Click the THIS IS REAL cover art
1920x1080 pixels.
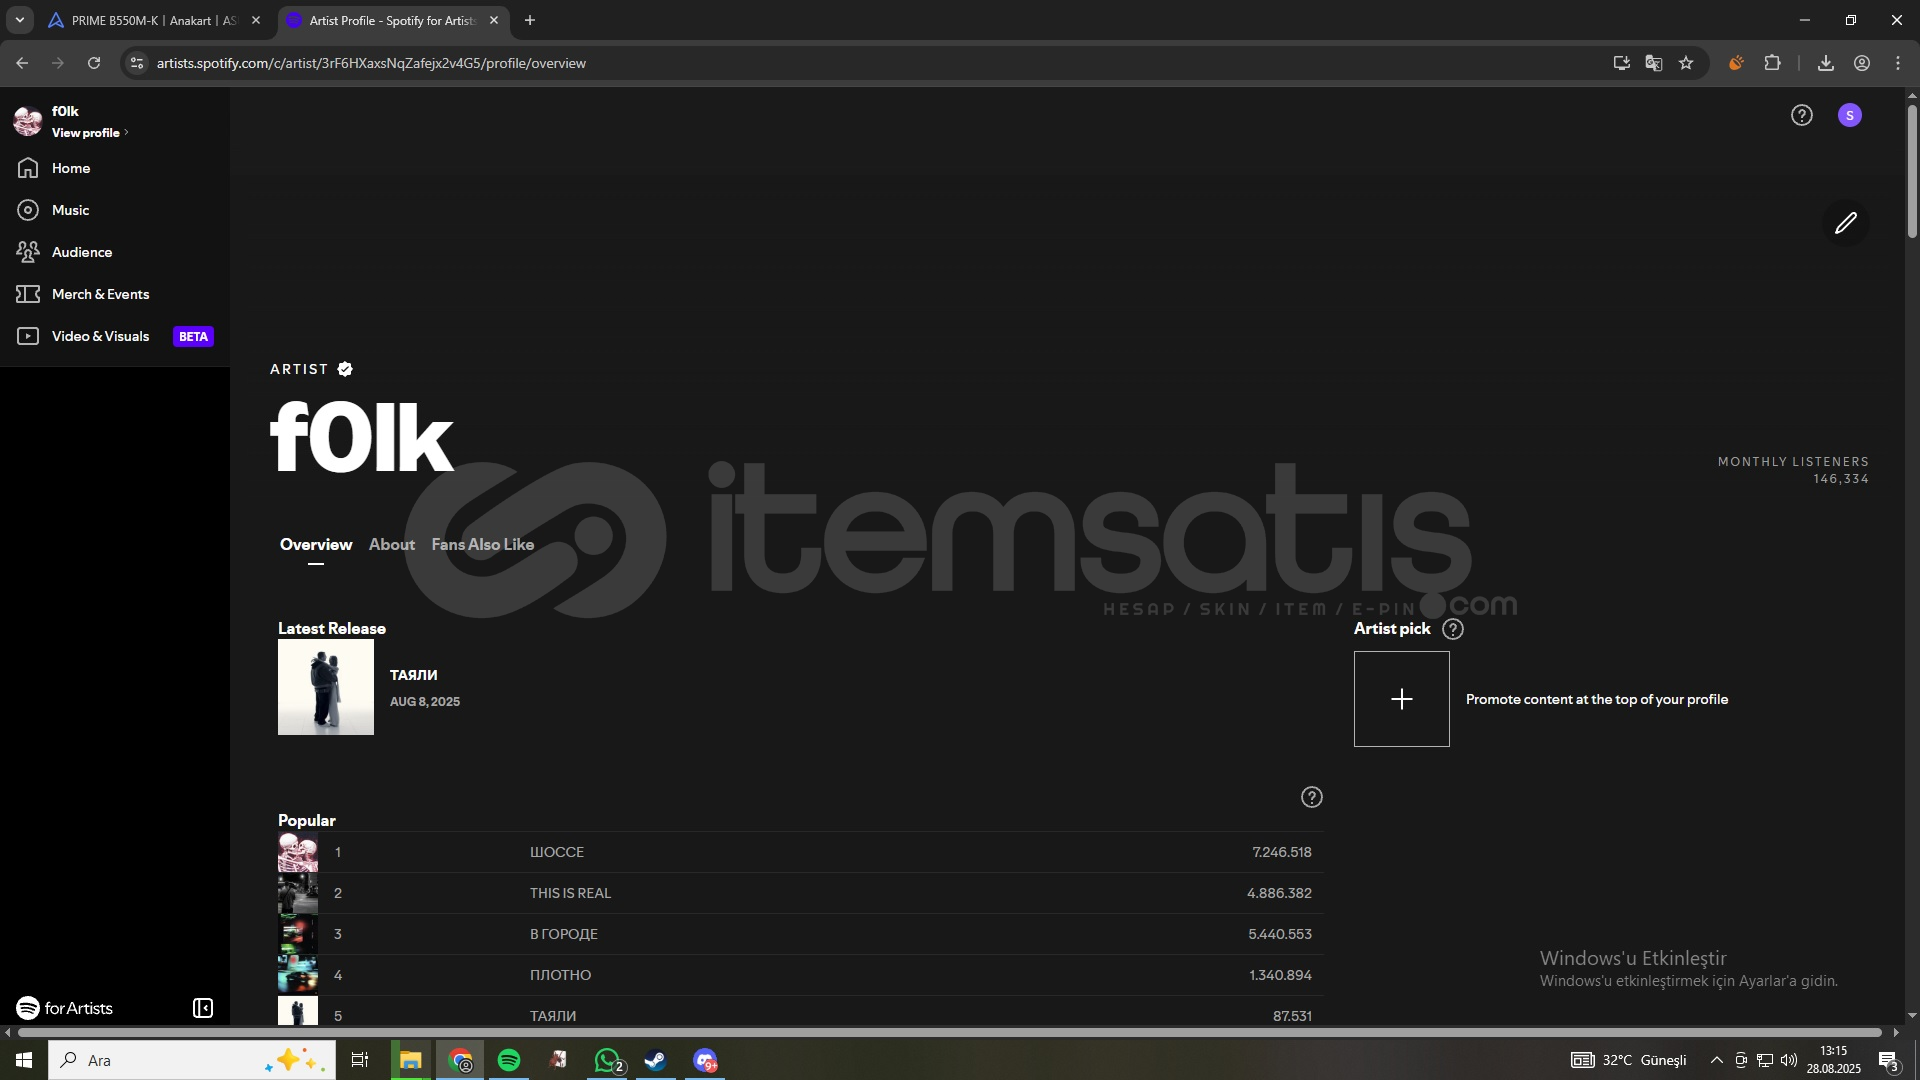(x=298, y=893)
